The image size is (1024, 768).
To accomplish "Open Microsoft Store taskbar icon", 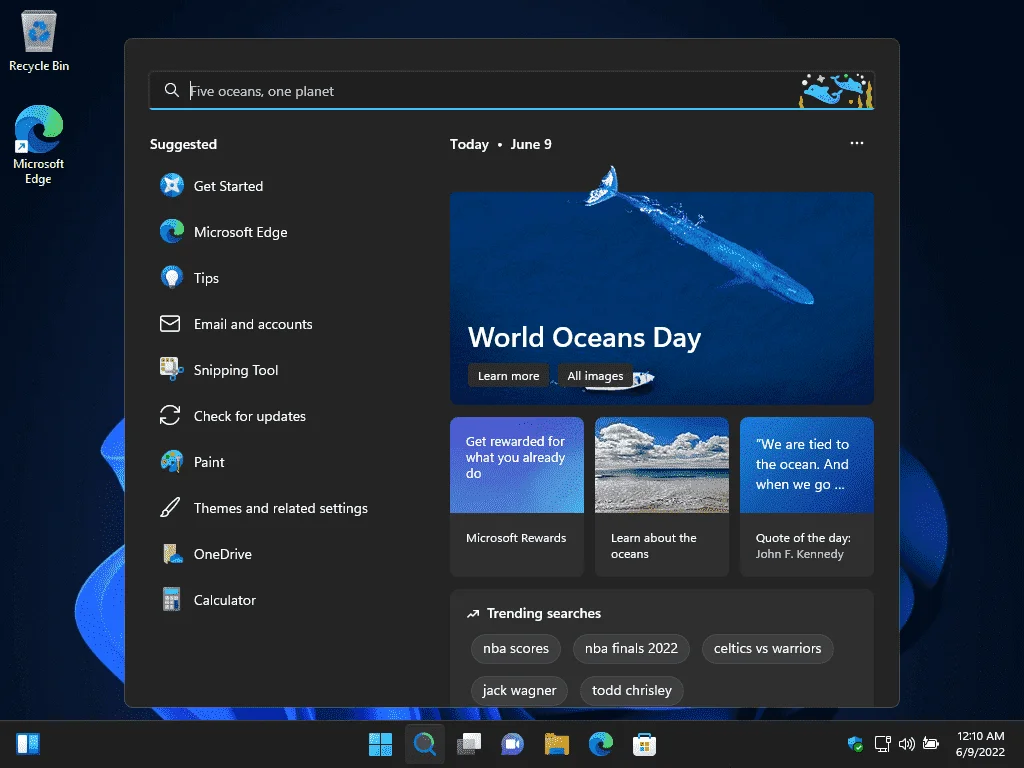I will tap(645, 744).
